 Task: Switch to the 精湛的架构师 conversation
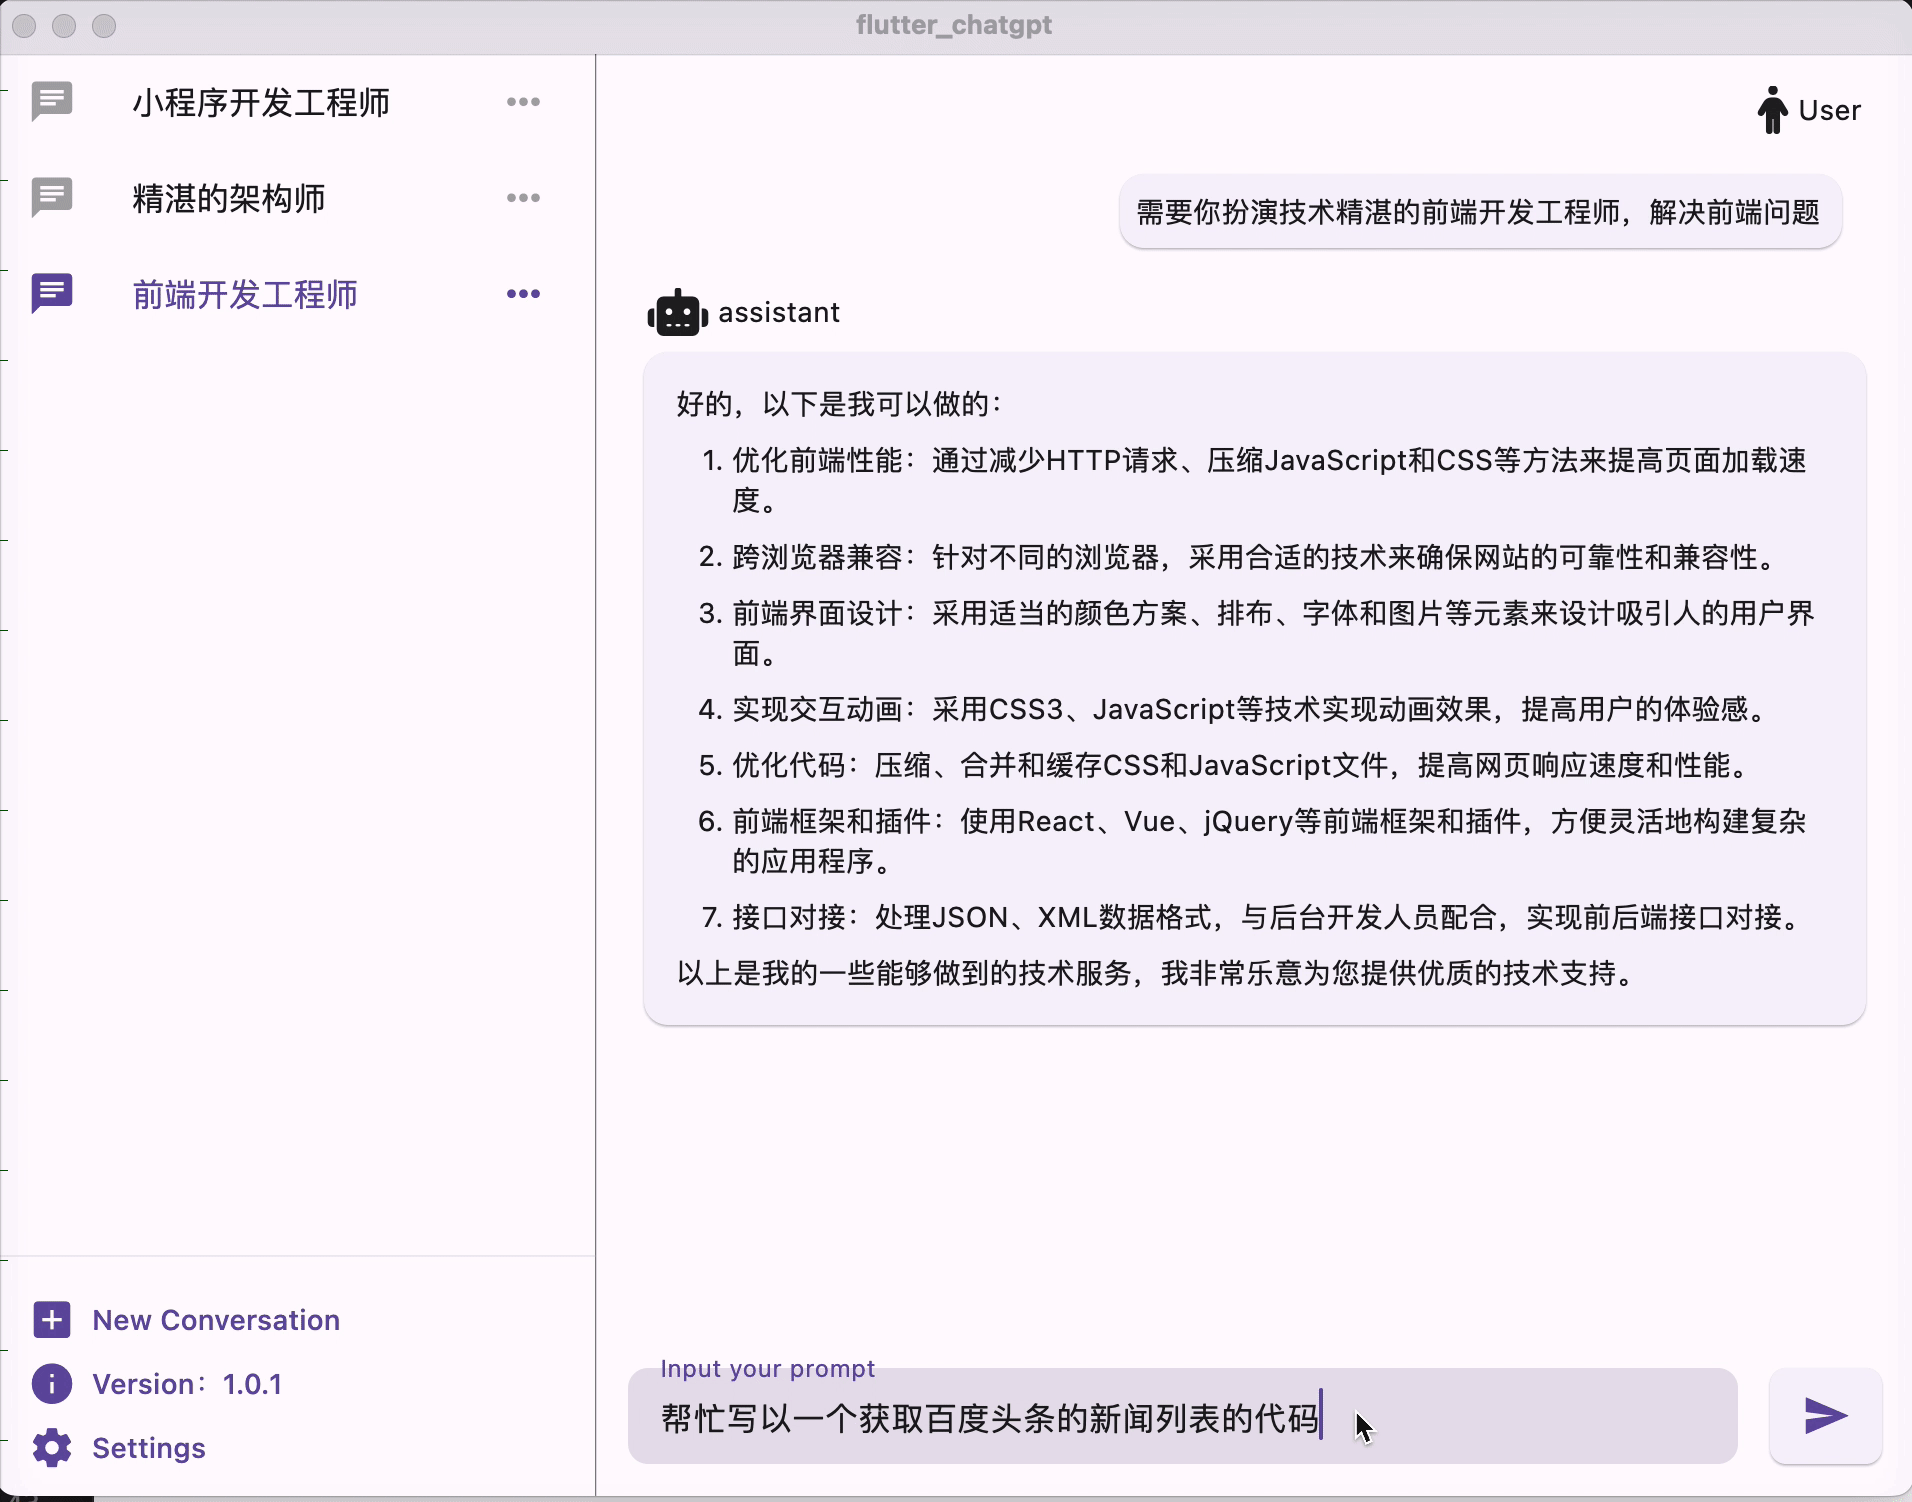[x=229, y=199]
